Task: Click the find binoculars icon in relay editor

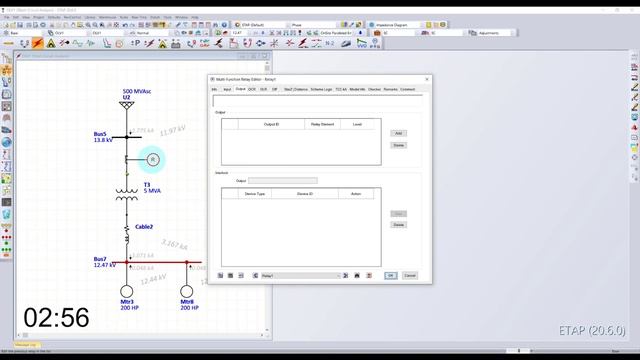Action: (x=357, y=276)
